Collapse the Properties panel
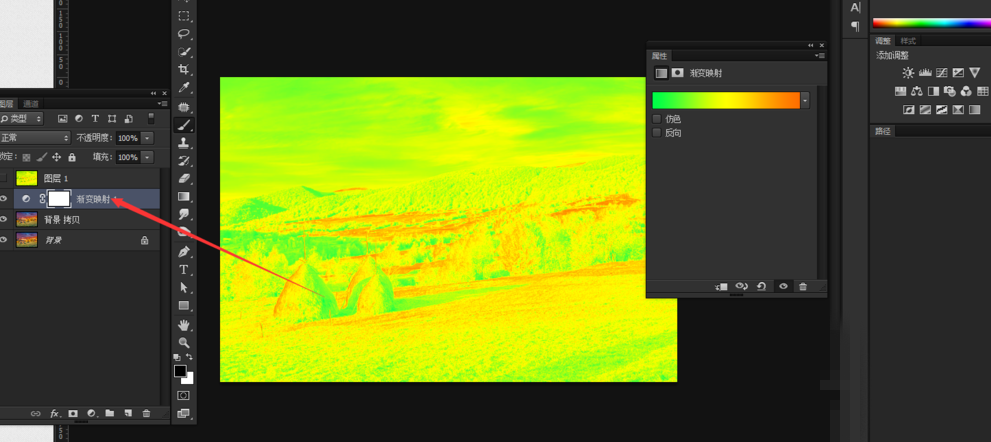Image resolution: width=991 pixels, height=442 pixels. pos(811,46)
